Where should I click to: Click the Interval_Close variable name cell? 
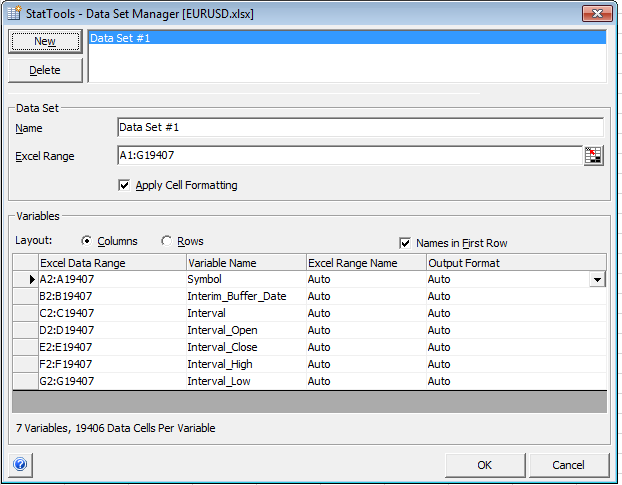pos(246,347)
